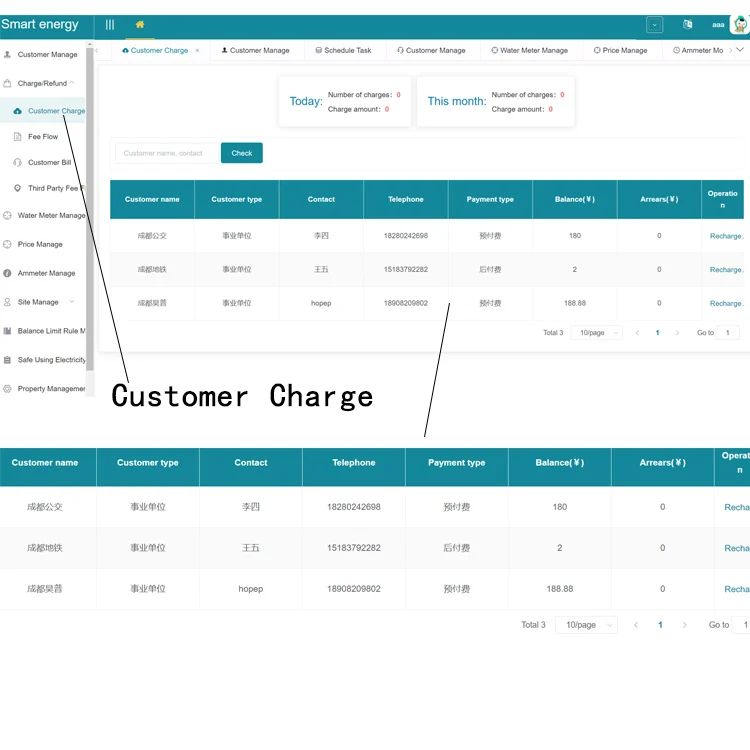Open Customer Bill sidebar item
The height and width of the screenshot is (750, 750).
coord(49,163)
